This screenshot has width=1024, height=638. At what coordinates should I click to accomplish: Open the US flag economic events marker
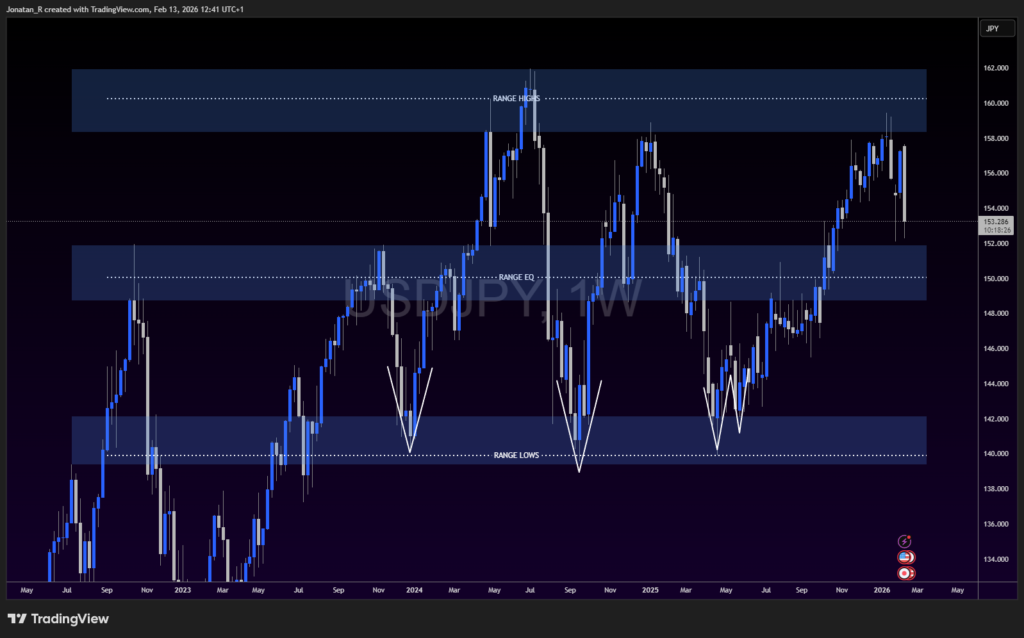click(x=906, y=557)
